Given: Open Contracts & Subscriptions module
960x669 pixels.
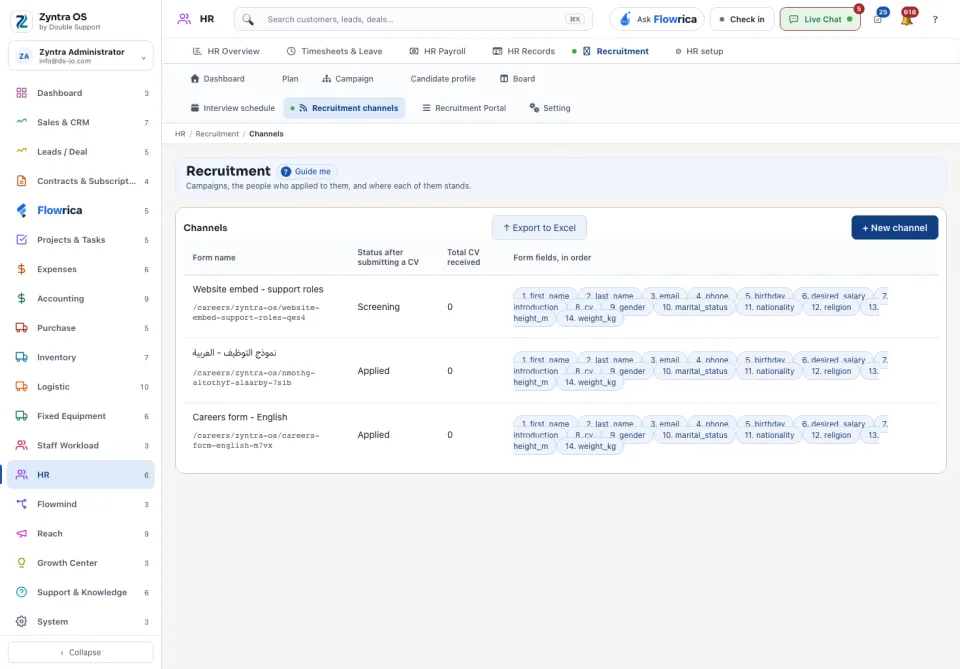Looking at the screenshot, I should pyautogui.click(x=80, y=181).
